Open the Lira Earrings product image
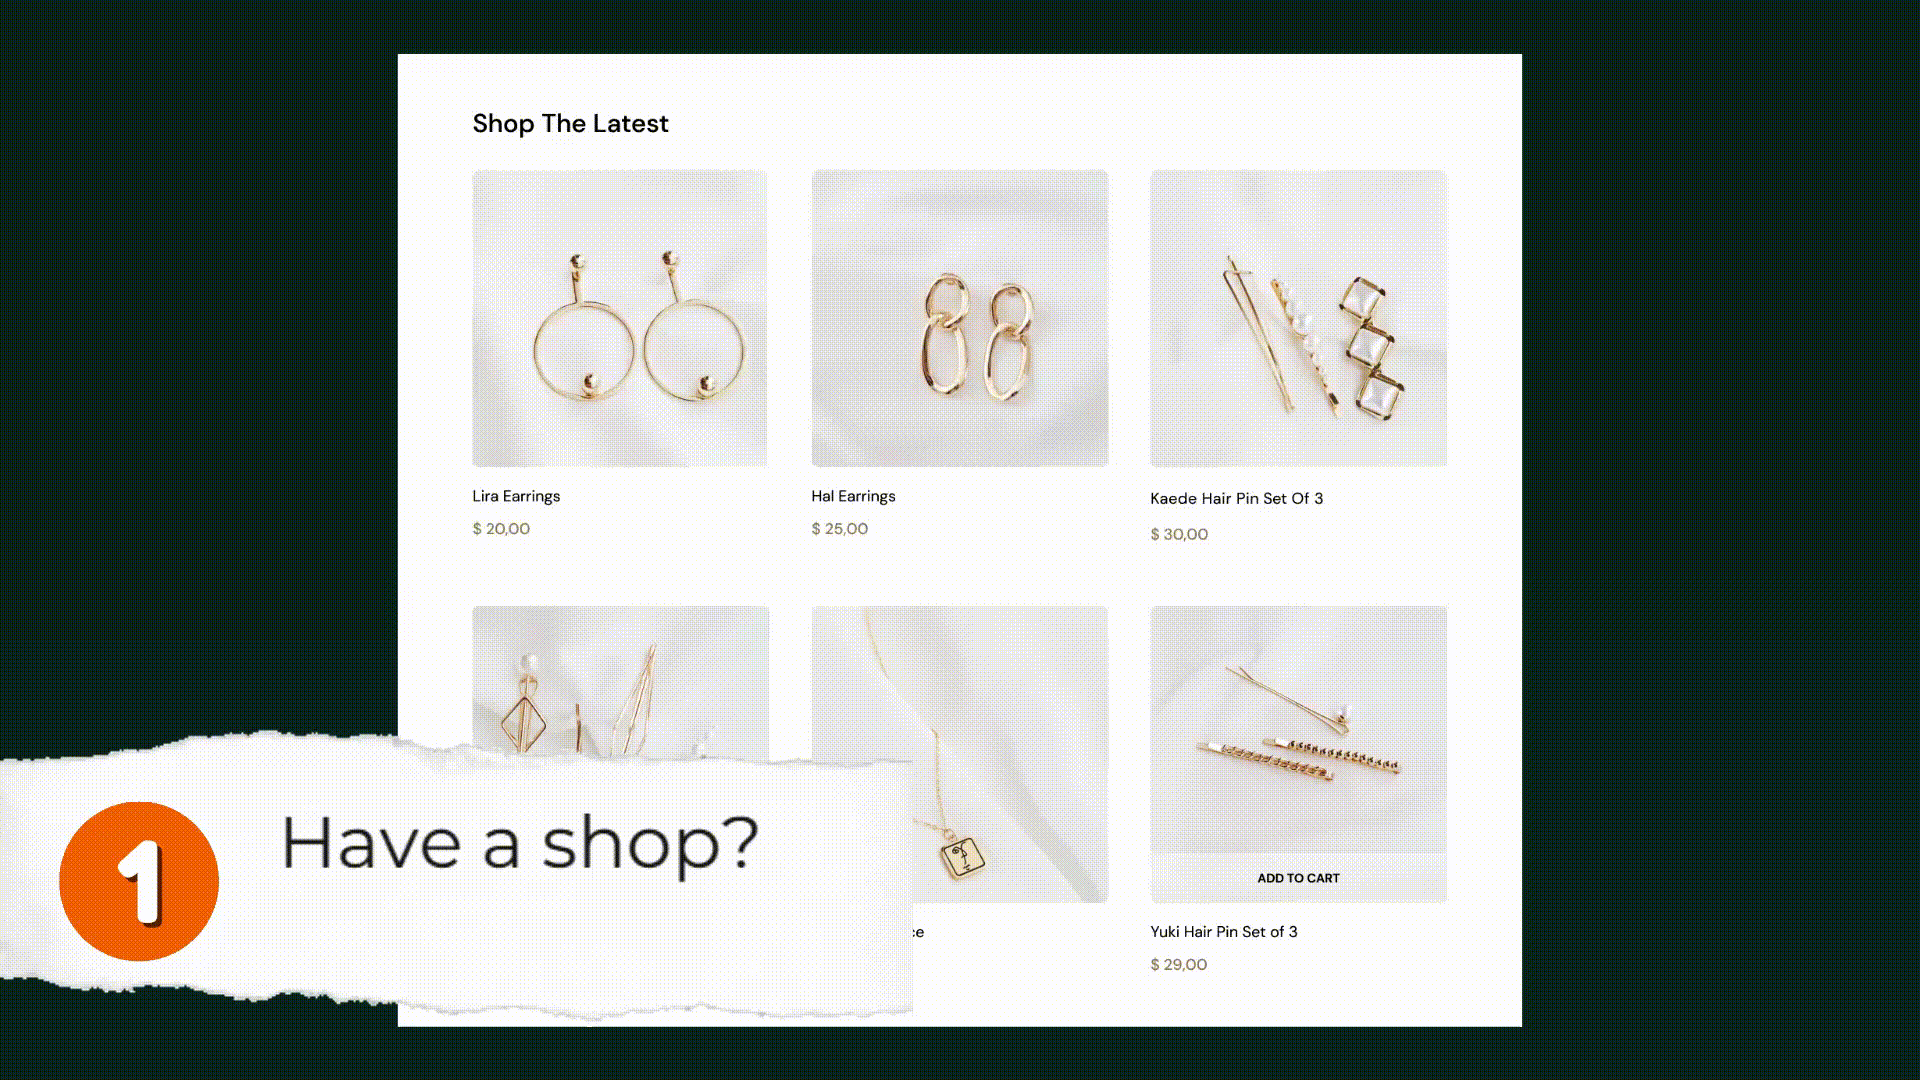 coord(620,318)
